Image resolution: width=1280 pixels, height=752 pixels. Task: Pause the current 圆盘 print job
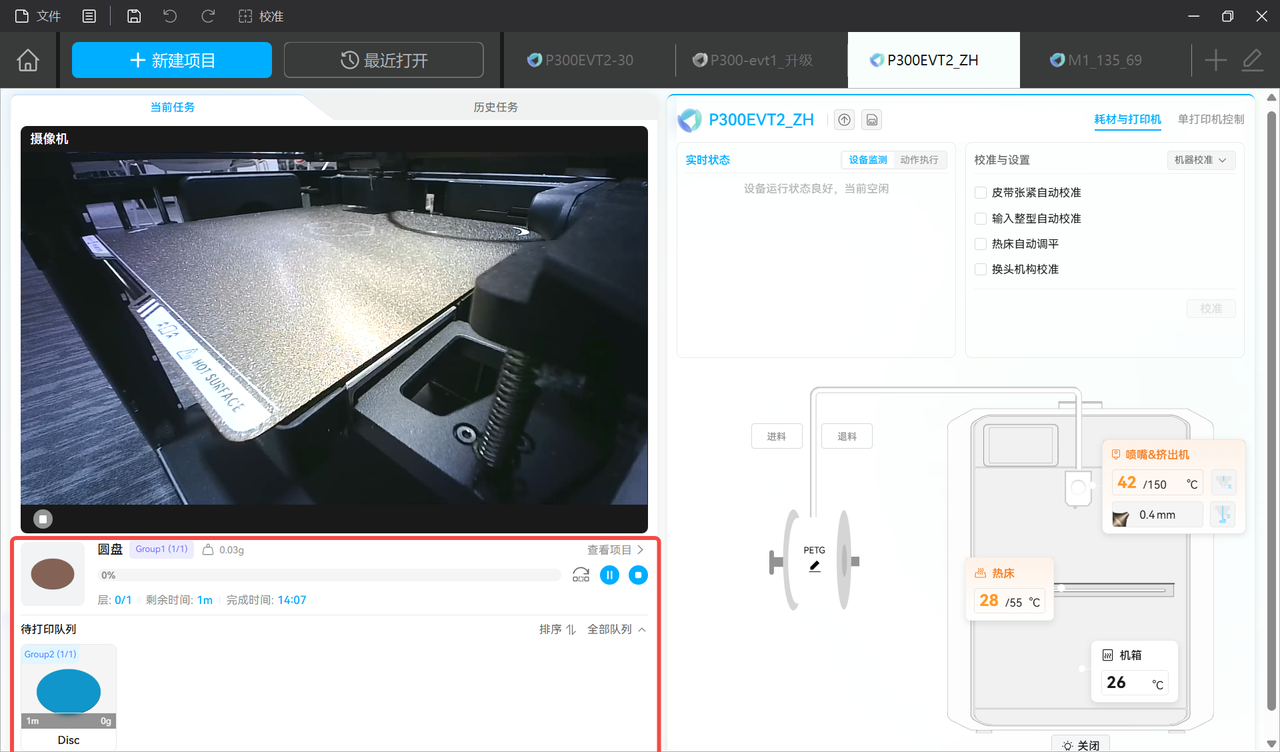pos(610,575)
